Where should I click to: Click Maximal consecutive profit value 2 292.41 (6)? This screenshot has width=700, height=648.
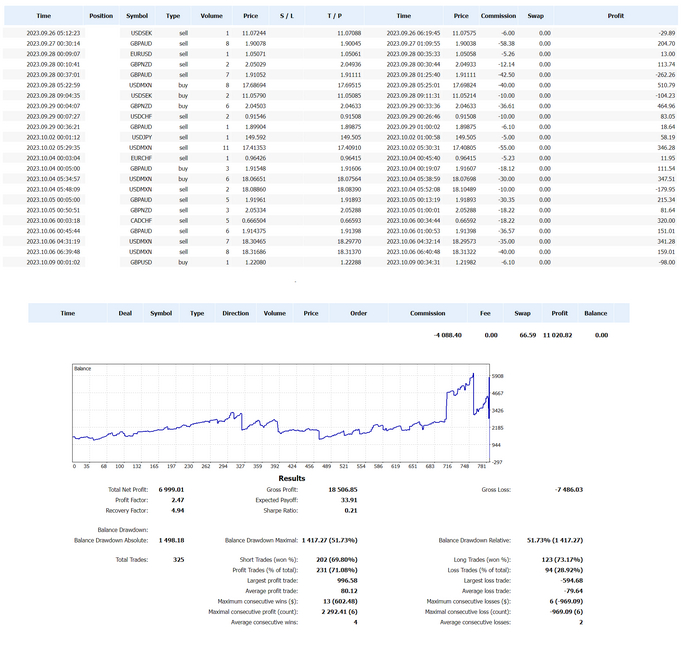coord(339,612)
